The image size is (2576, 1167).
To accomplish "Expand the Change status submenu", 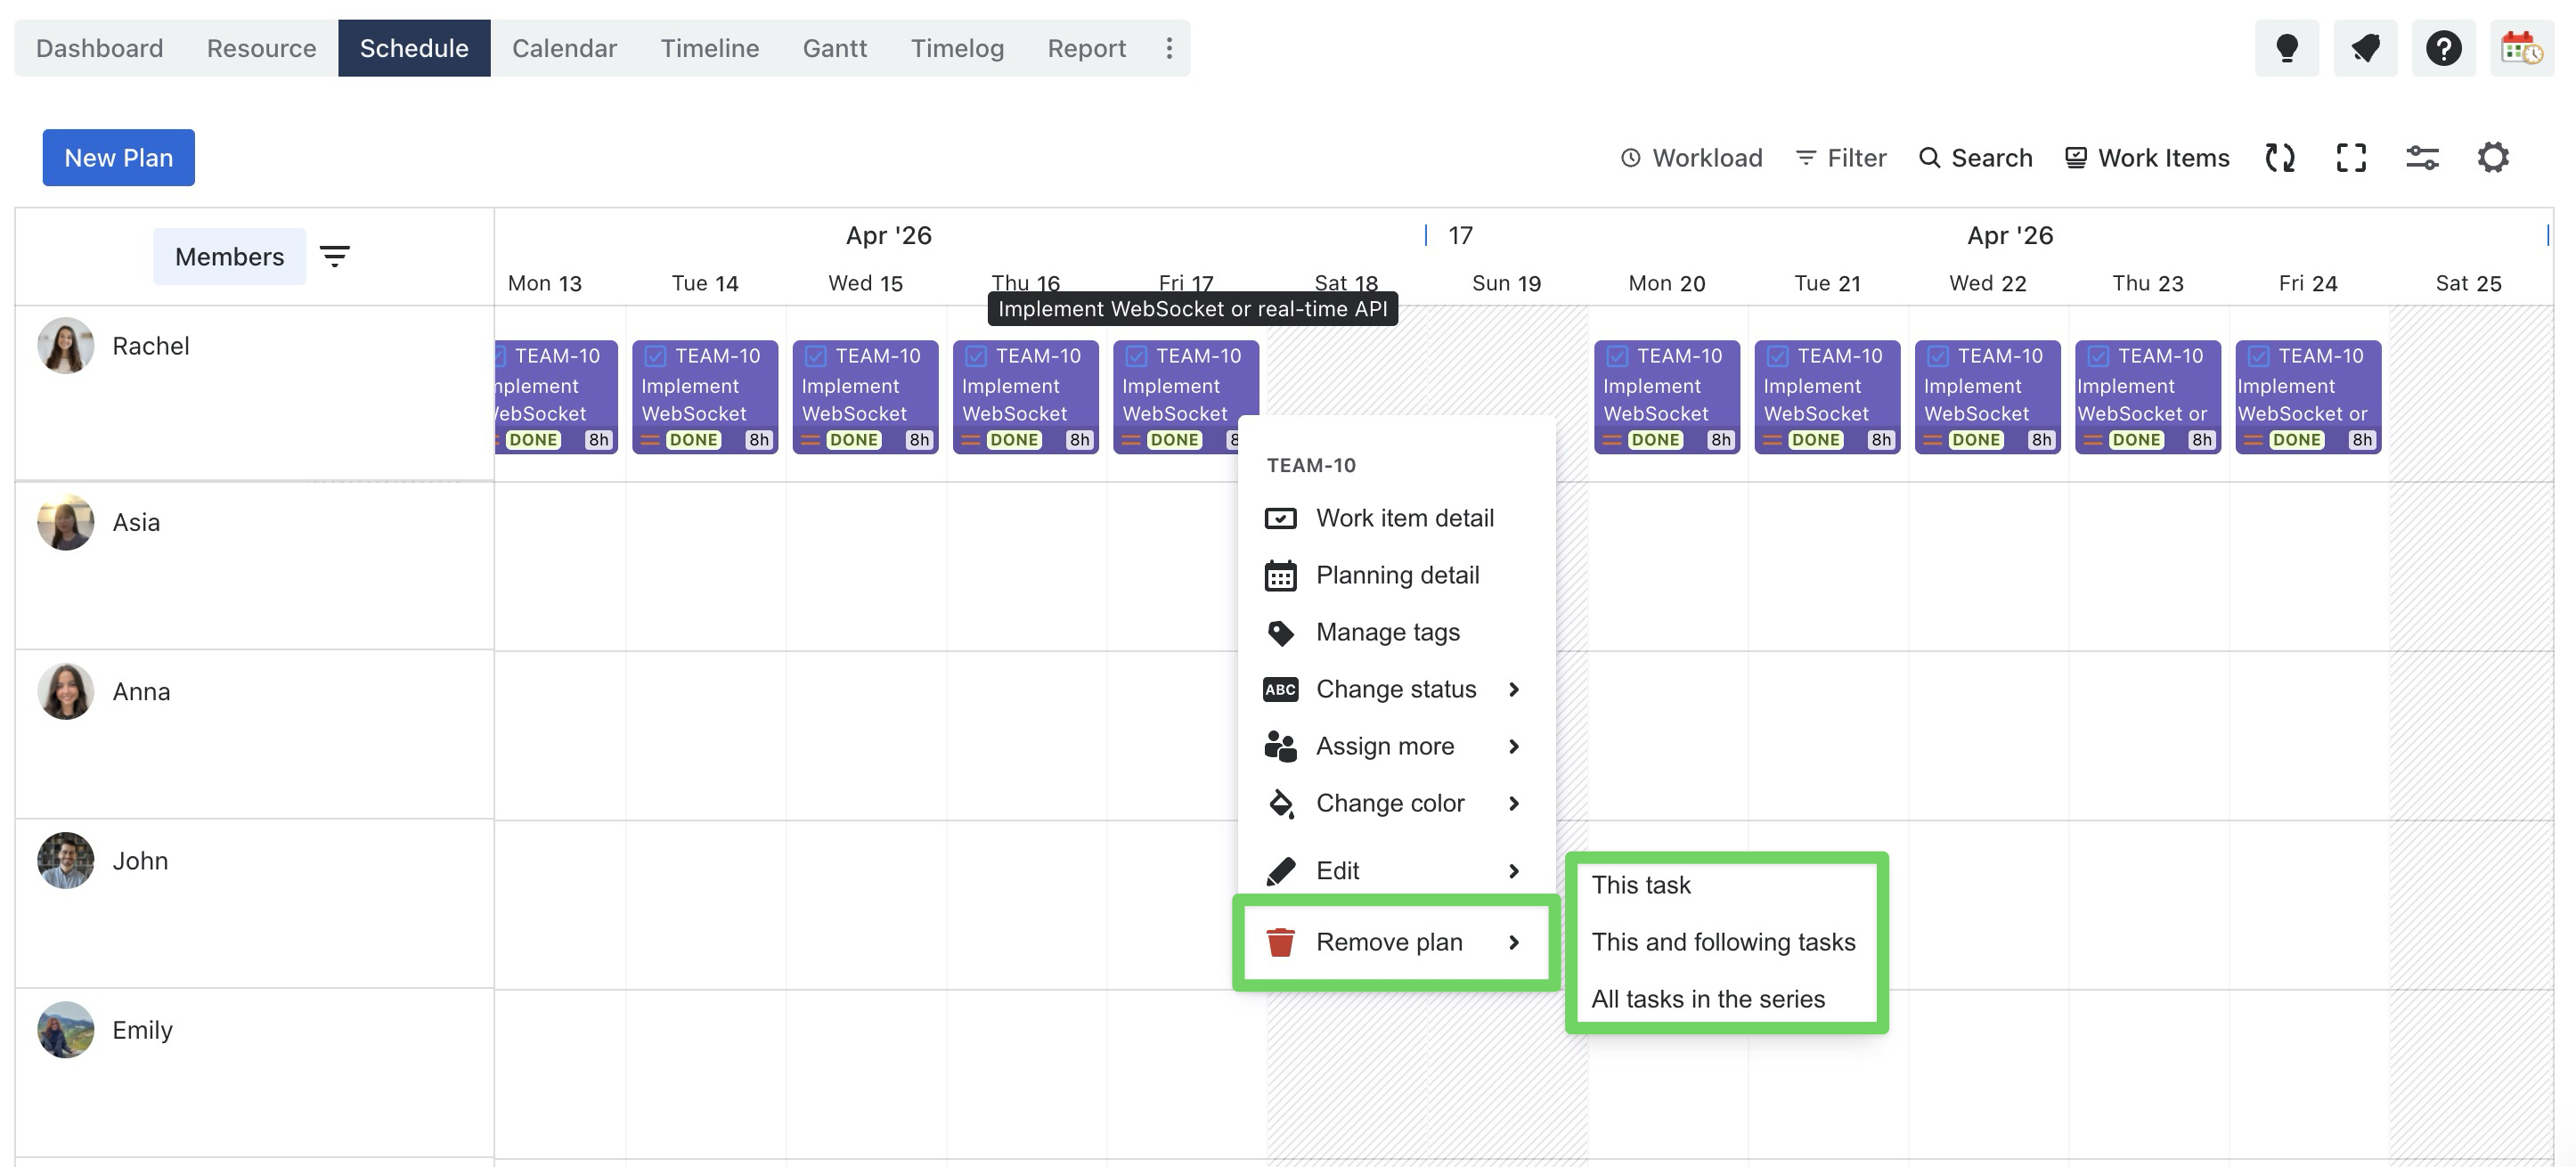I will pos(1395,689).
